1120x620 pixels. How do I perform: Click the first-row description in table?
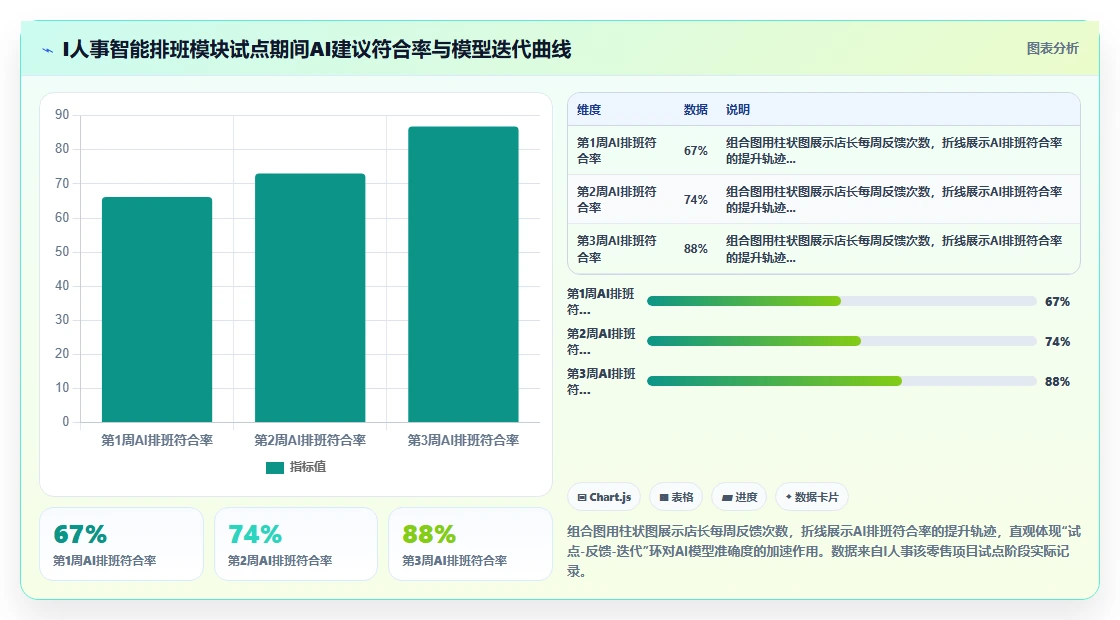click(894, 151)
